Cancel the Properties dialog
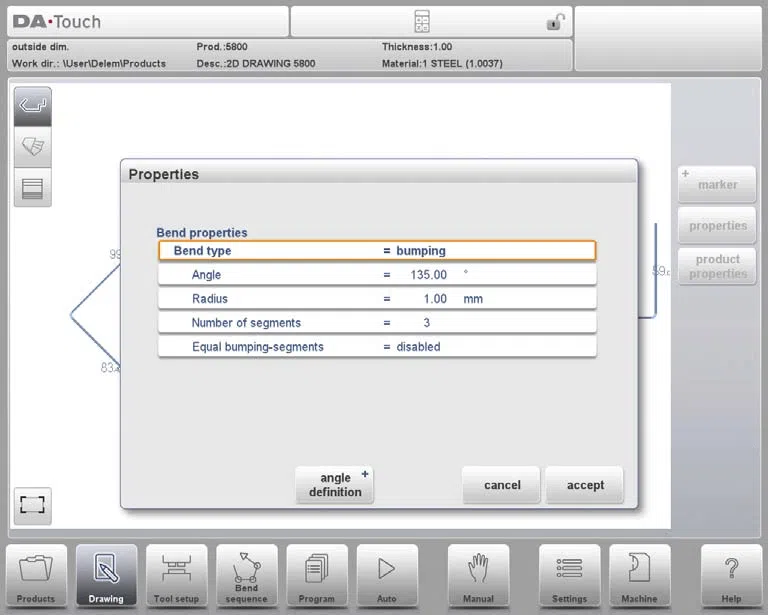 coord(502,485)
